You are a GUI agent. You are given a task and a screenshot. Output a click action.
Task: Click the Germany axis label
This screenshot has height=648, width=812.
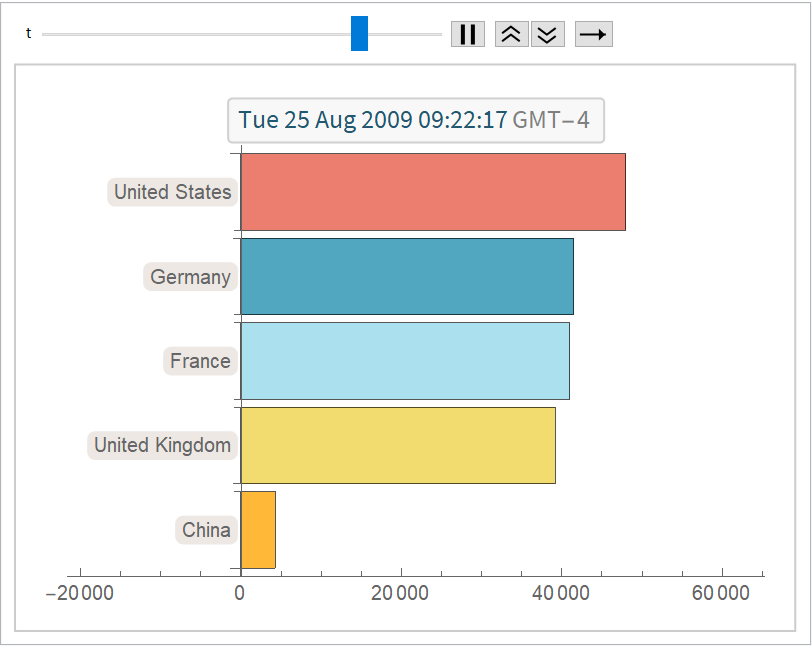pyautogui.click(x=190, y=277)
